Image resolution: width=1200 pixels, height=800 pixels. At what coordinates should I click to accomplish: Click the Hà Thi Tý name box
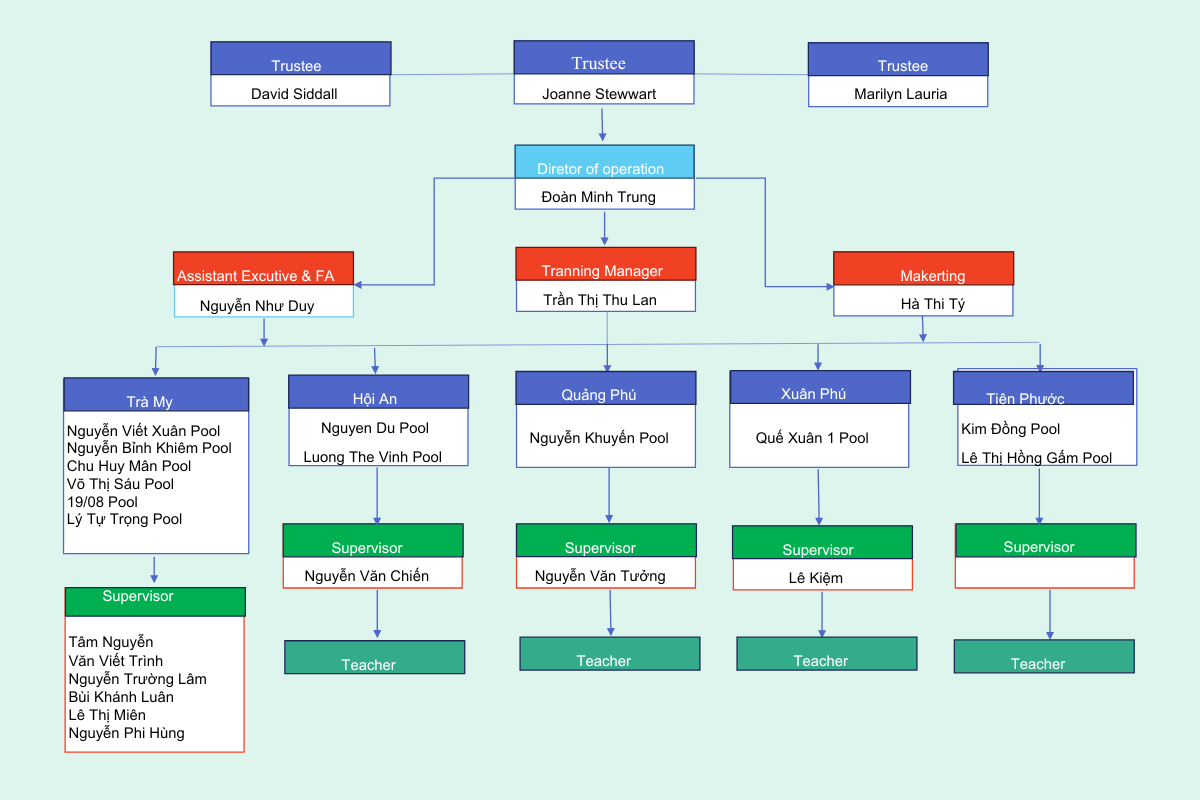click(923, 302)
